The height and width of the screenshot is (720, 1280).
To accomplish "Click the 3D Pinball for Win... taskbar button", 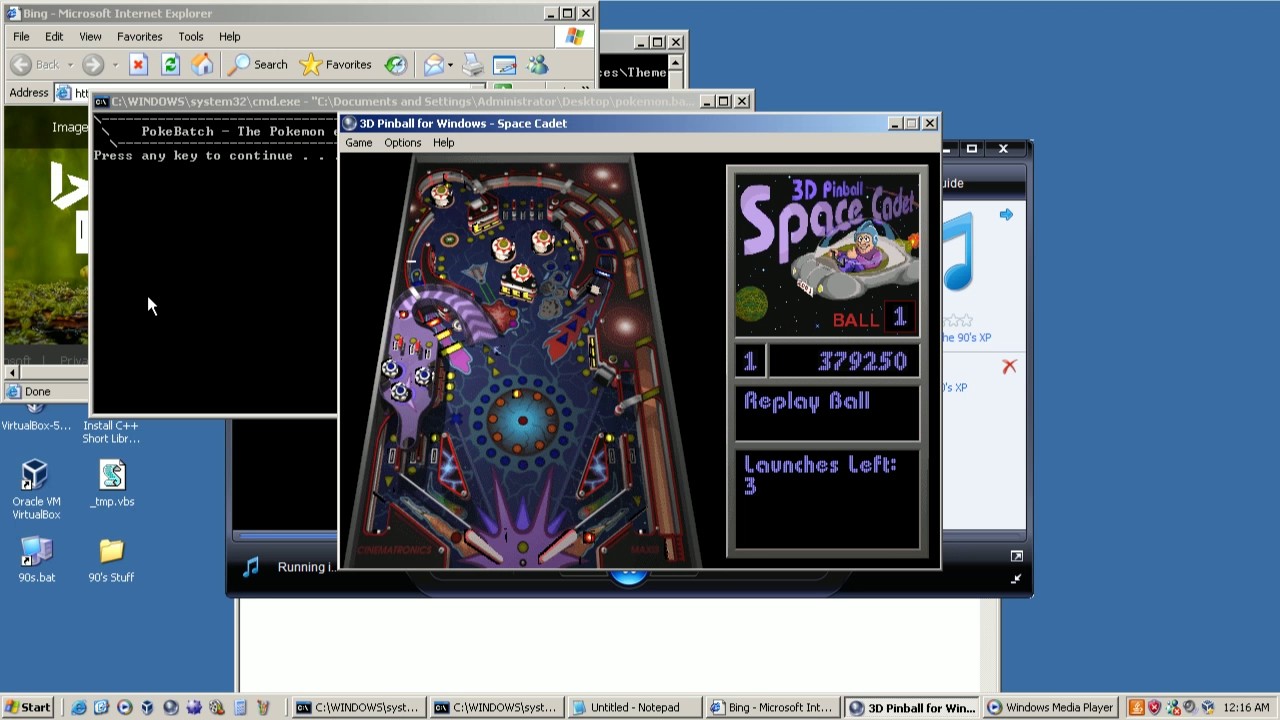I will pyautogui.click(x=911, y=707).
